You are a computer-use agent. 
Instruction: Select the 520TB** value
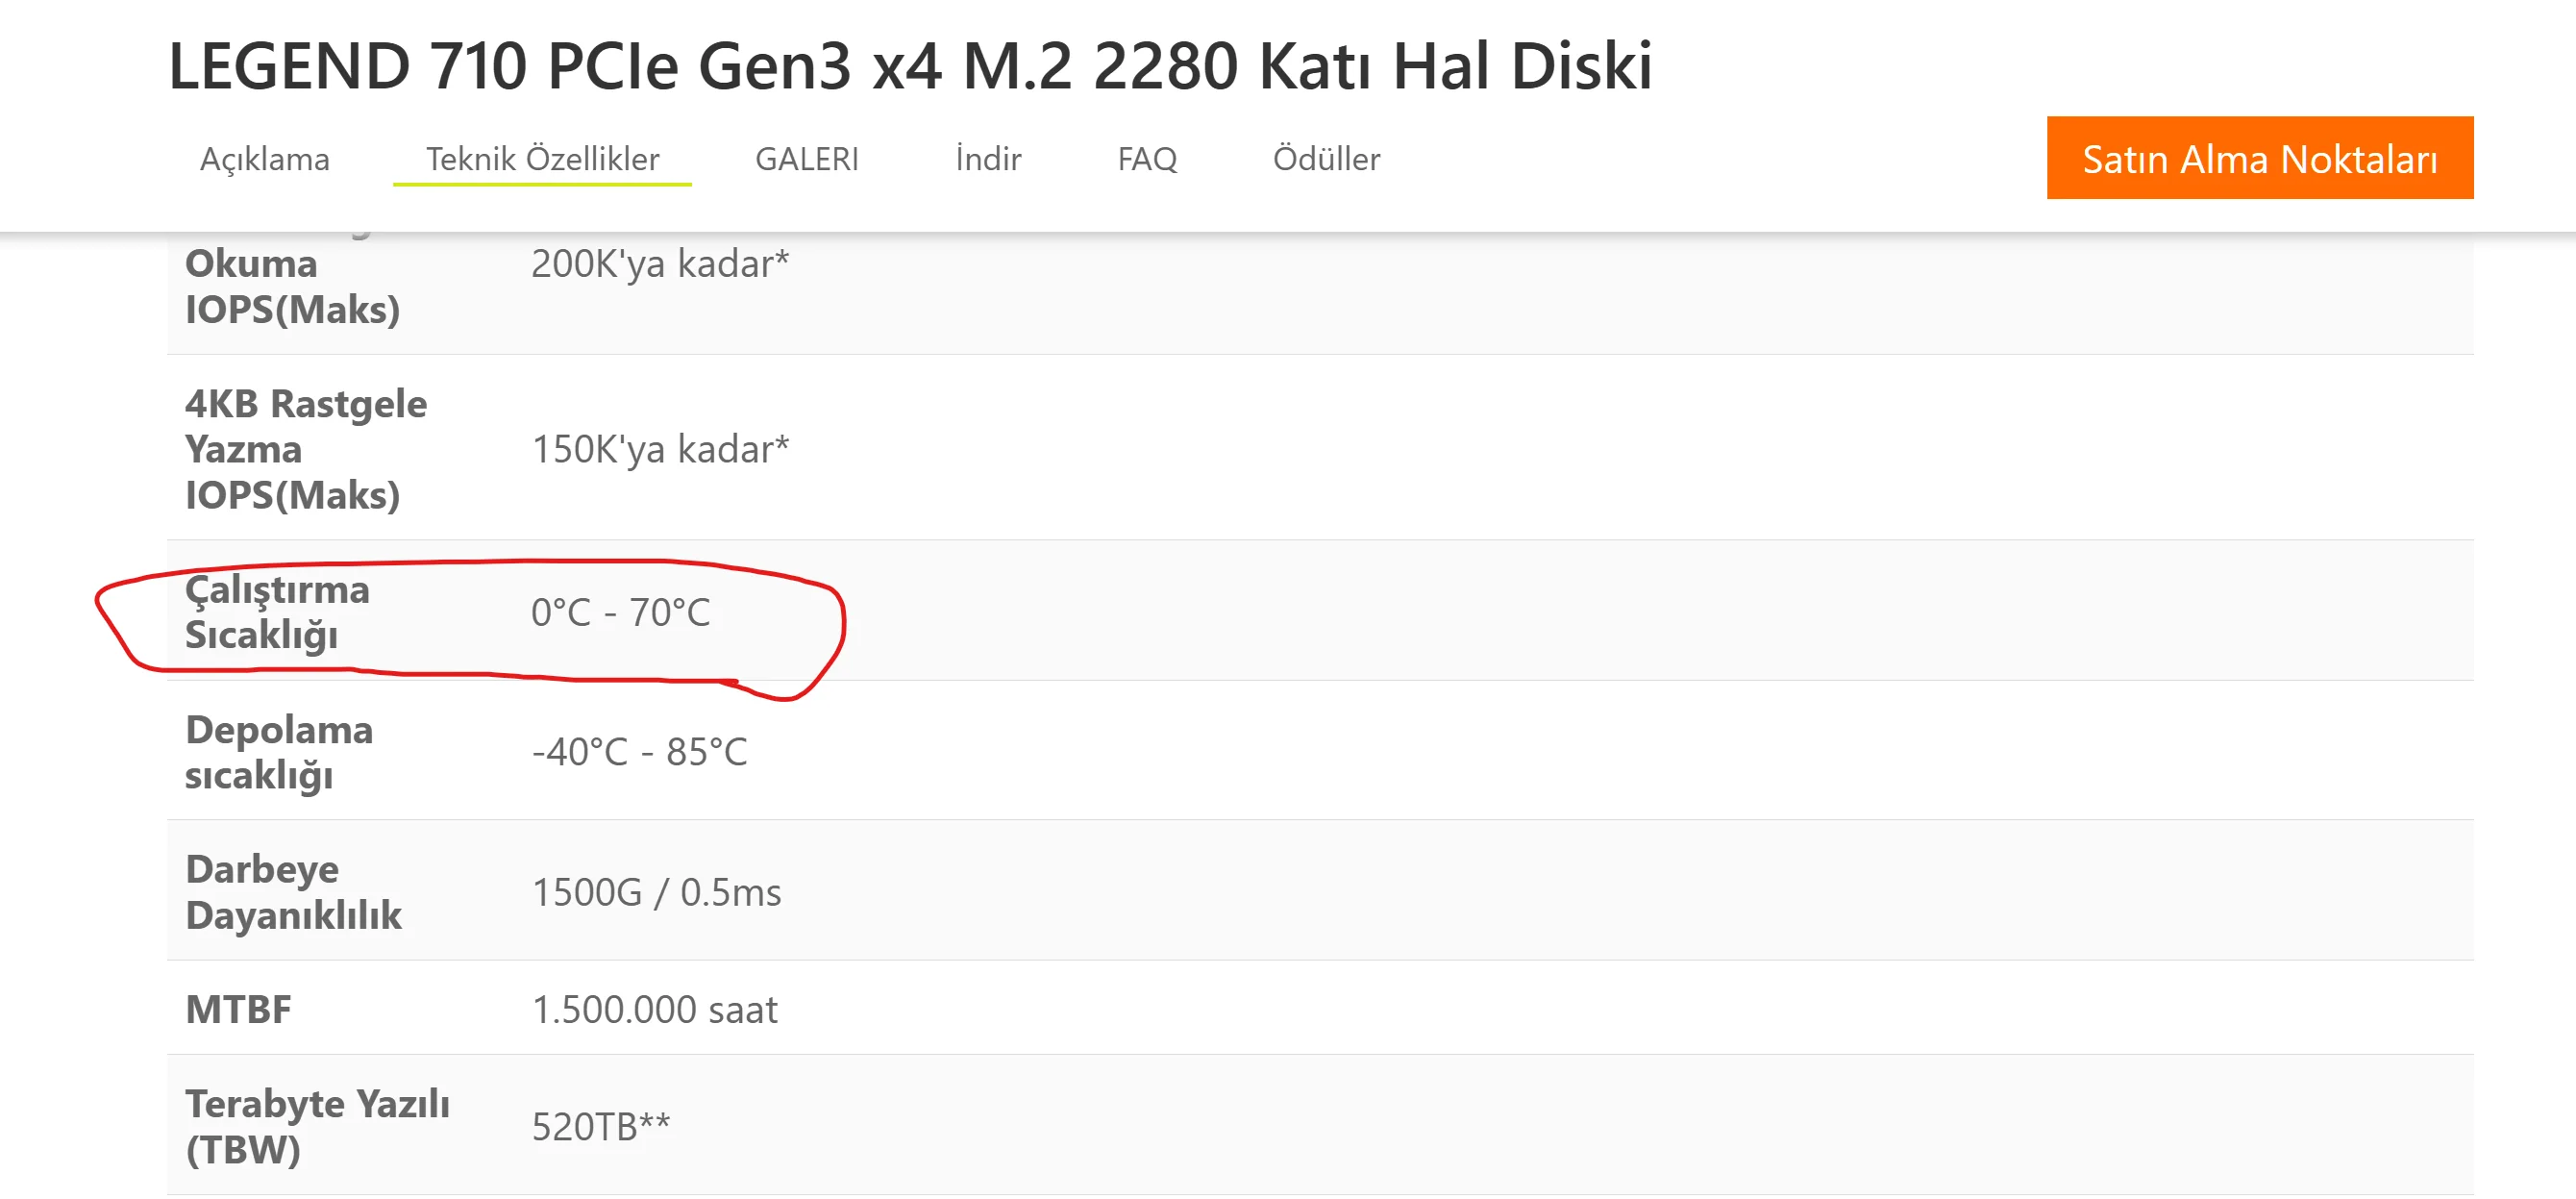click(x=600, y=1127)
